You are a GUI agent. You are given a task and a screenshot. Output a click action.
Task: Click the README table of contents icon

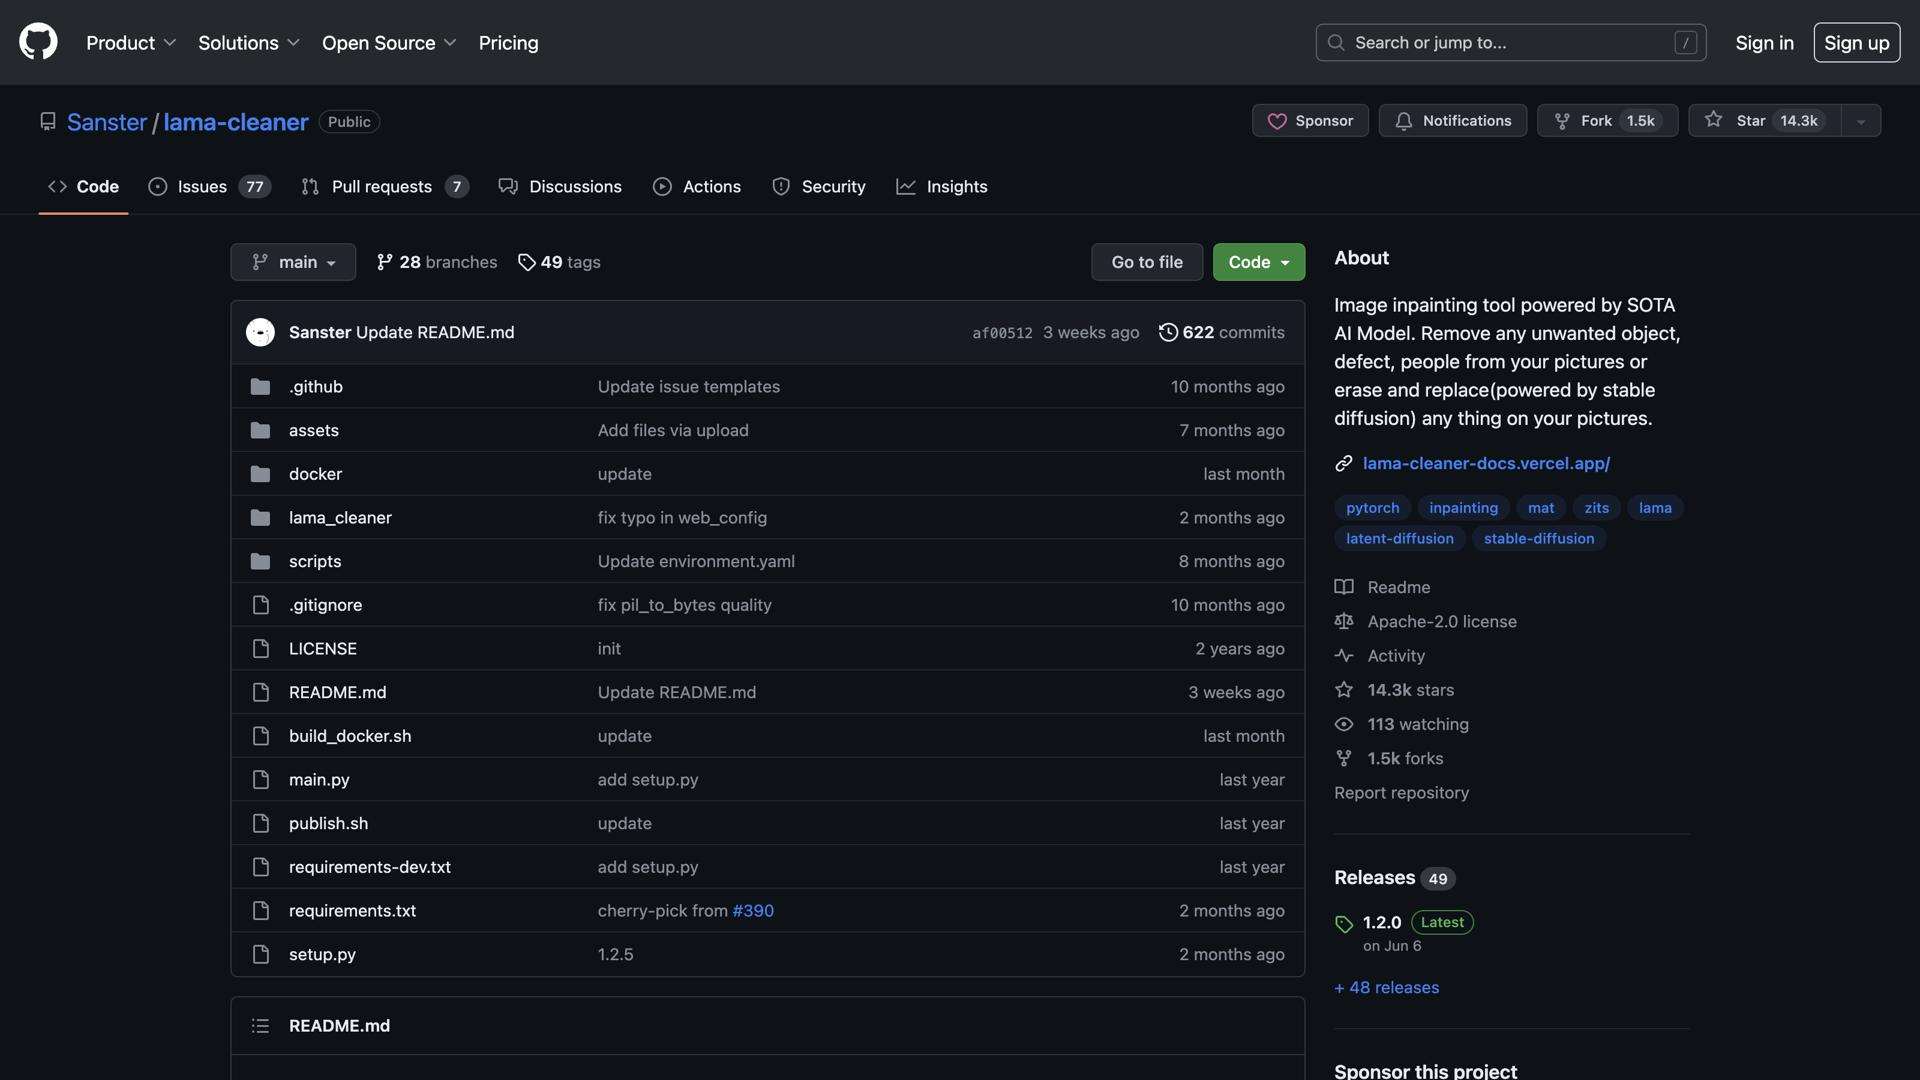(260, 1026)
